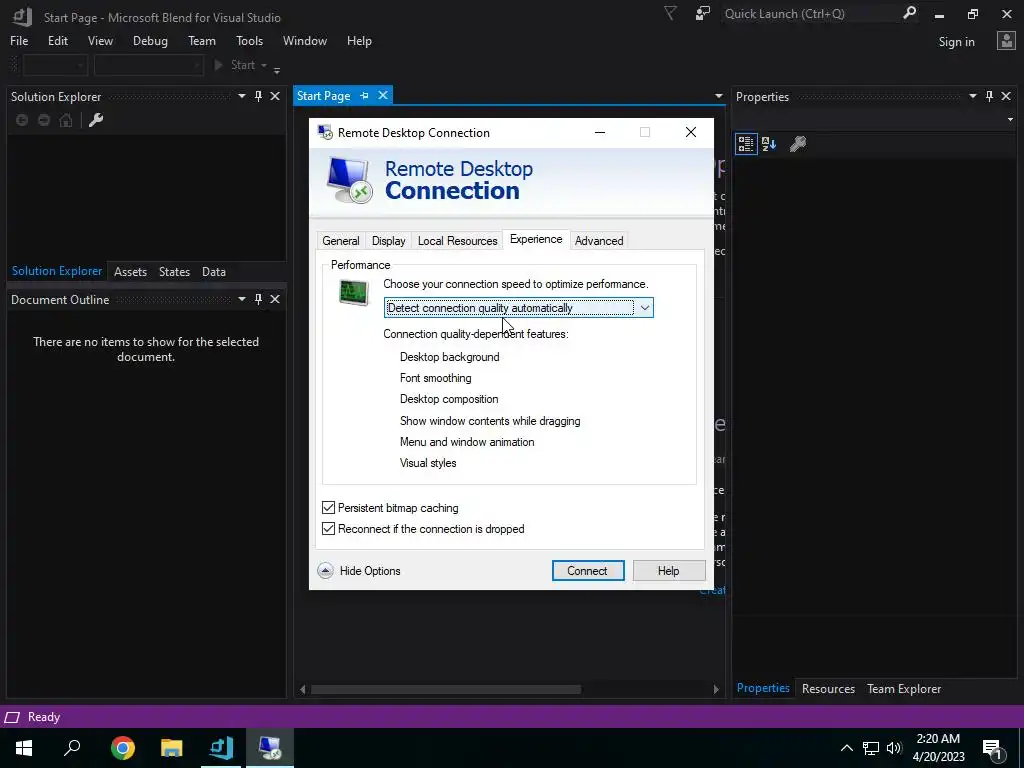Close the Document Outline panel
This screenshot has height=768, width=1024.
click(x=275, y=299)
